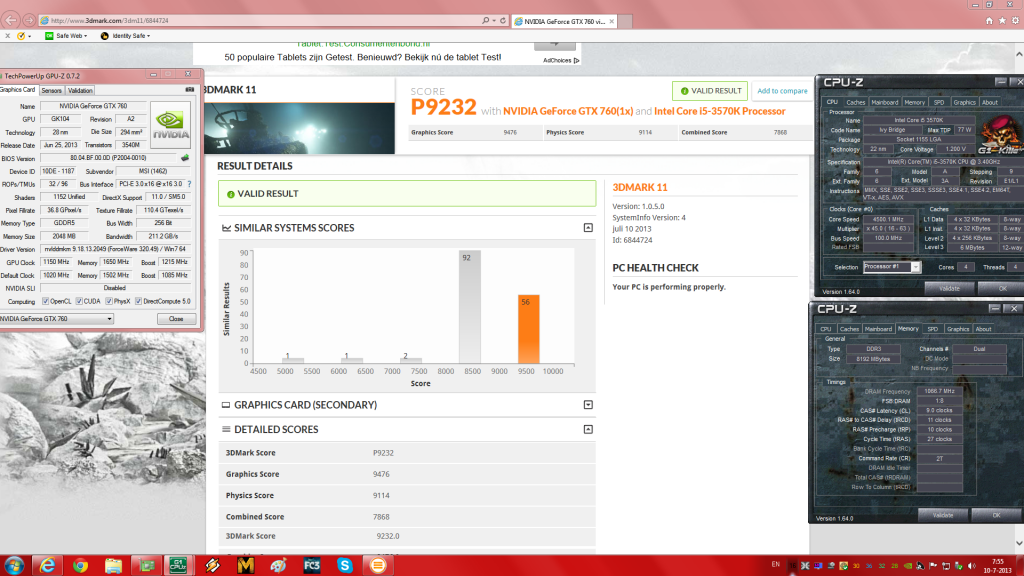Image resolution: width=1024 pixels, height=576 pixels.
Task: Toggle the DirectCompute 5.0 checkbox
Action: coord(138,302)
